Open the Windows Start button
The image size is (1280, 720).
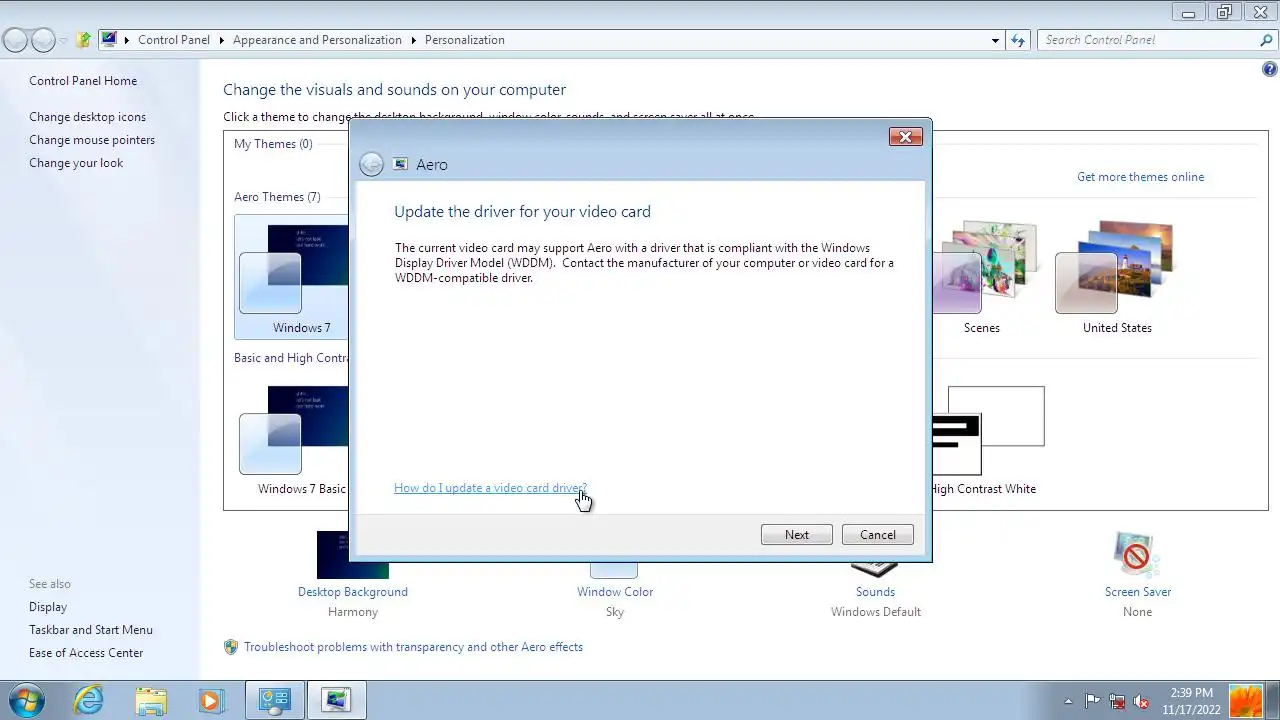(25, 699)
